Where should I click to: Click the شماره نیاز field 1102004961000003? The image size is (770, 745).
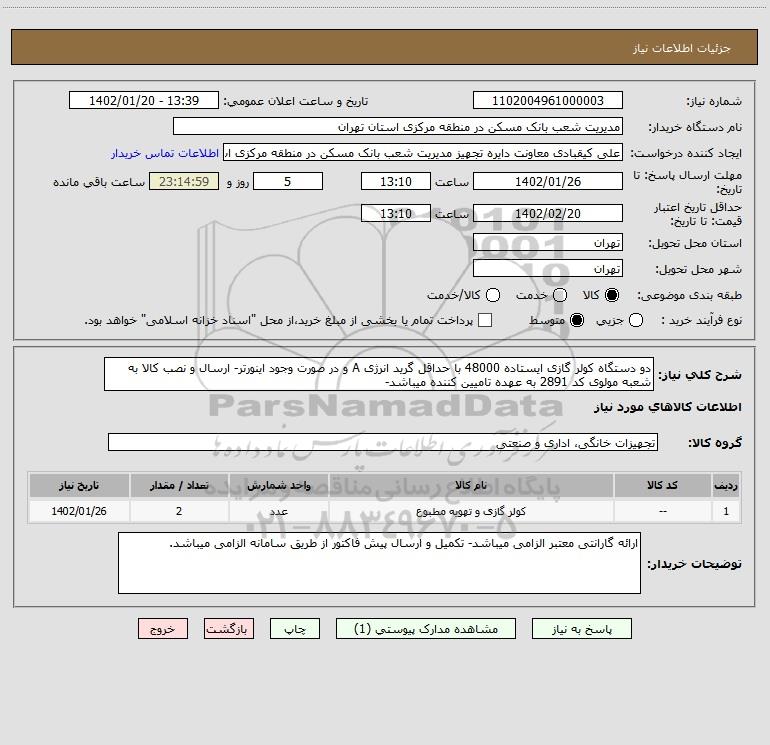(548, 101)
